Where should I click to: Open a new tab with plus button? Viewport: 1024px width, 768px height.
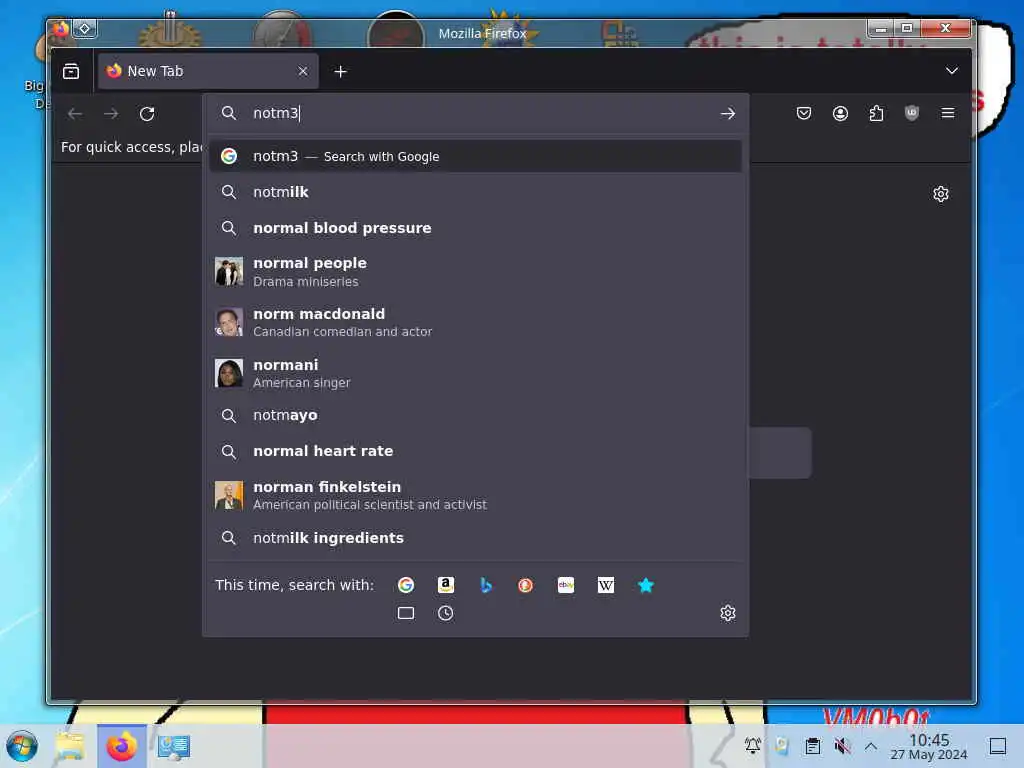click(340, 71)
